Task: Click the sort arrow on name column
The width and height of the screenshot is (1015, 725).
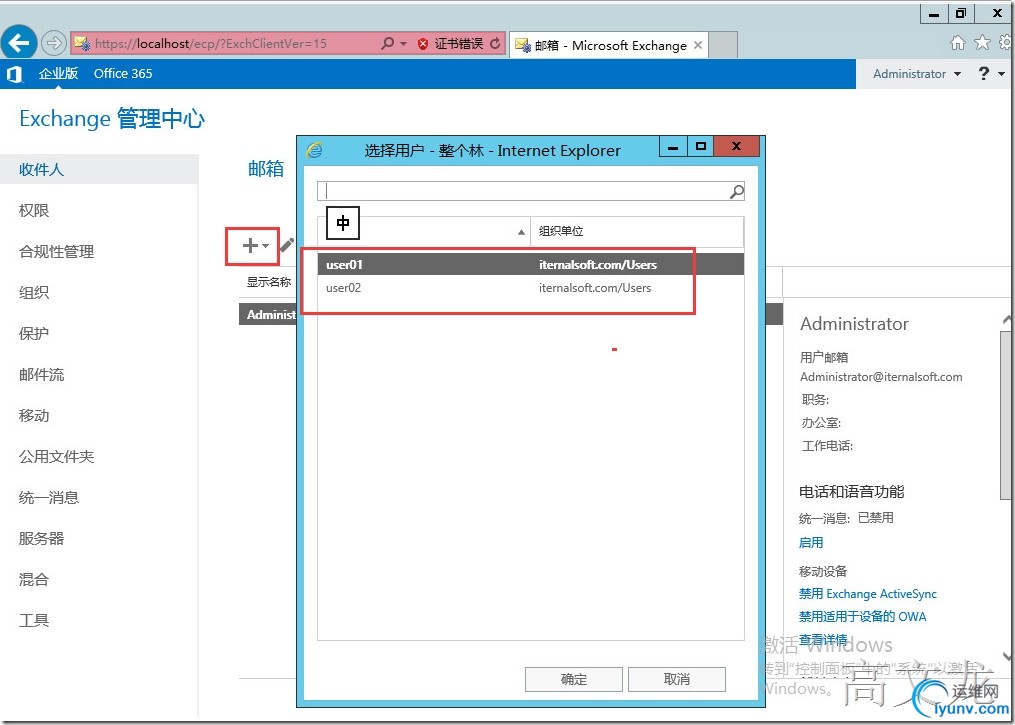Action: point(521,232)
